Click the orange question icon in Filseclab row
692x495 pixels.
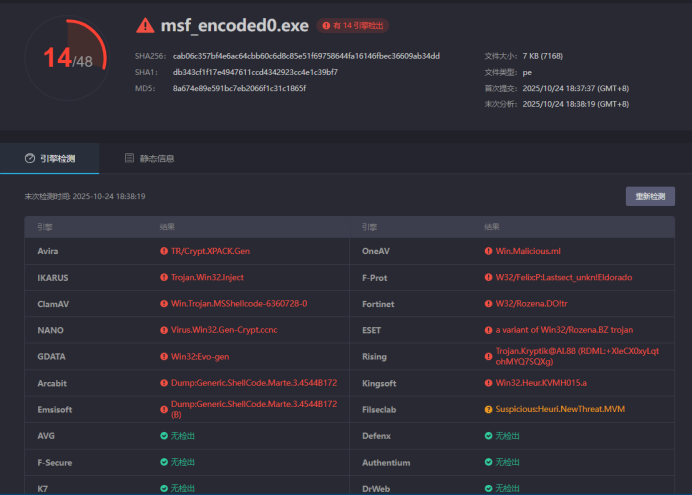[488, 409]
